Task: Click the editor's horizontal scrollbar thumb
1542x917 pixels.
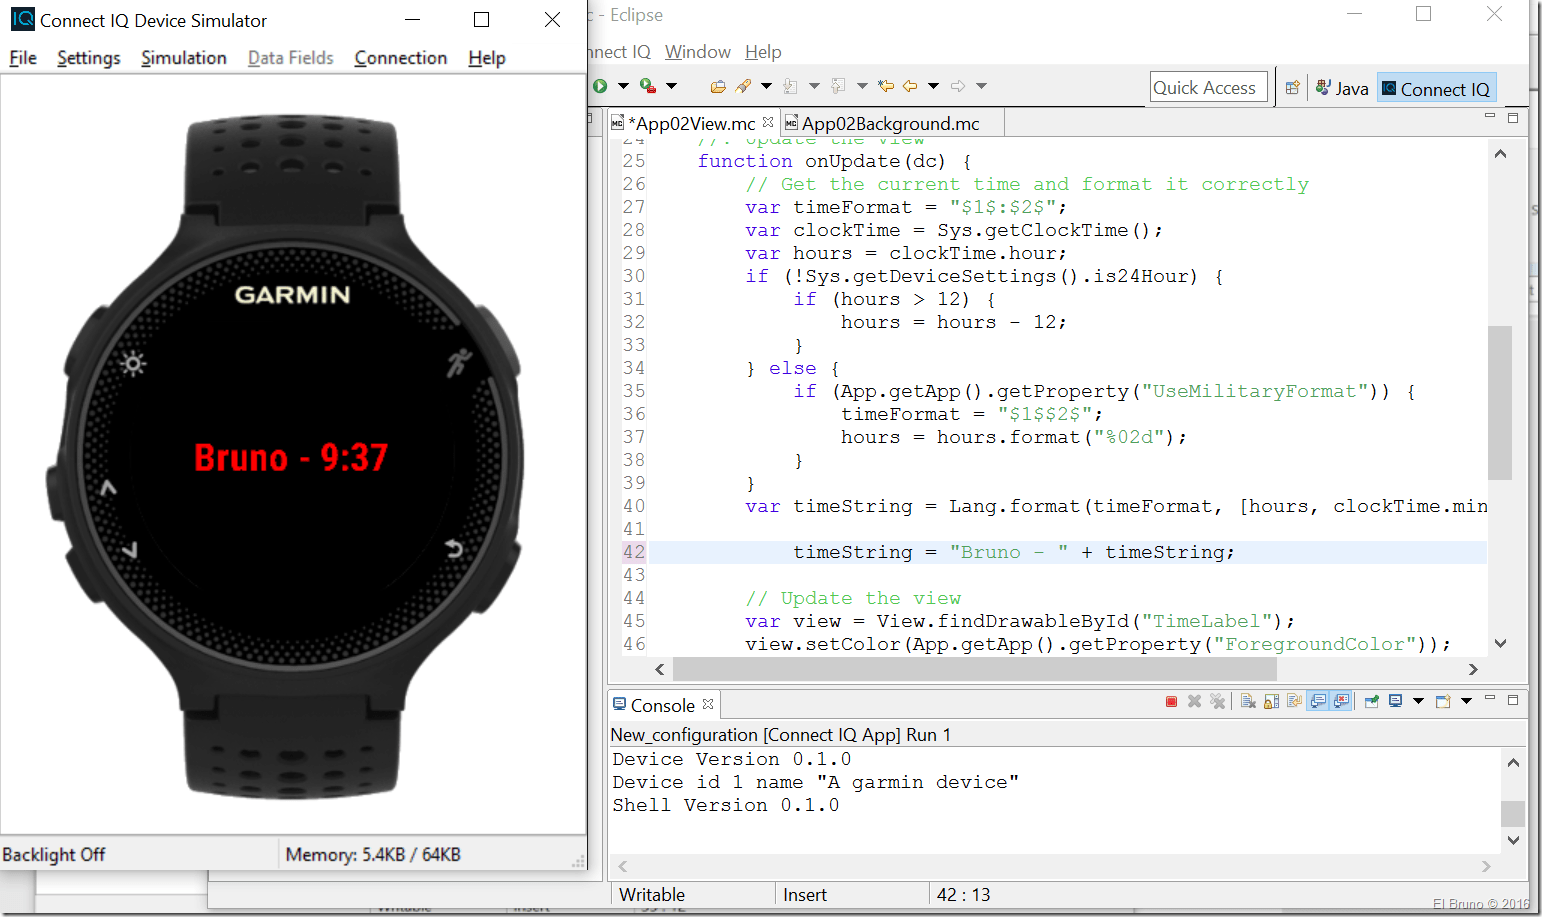Action: point(974,669)
